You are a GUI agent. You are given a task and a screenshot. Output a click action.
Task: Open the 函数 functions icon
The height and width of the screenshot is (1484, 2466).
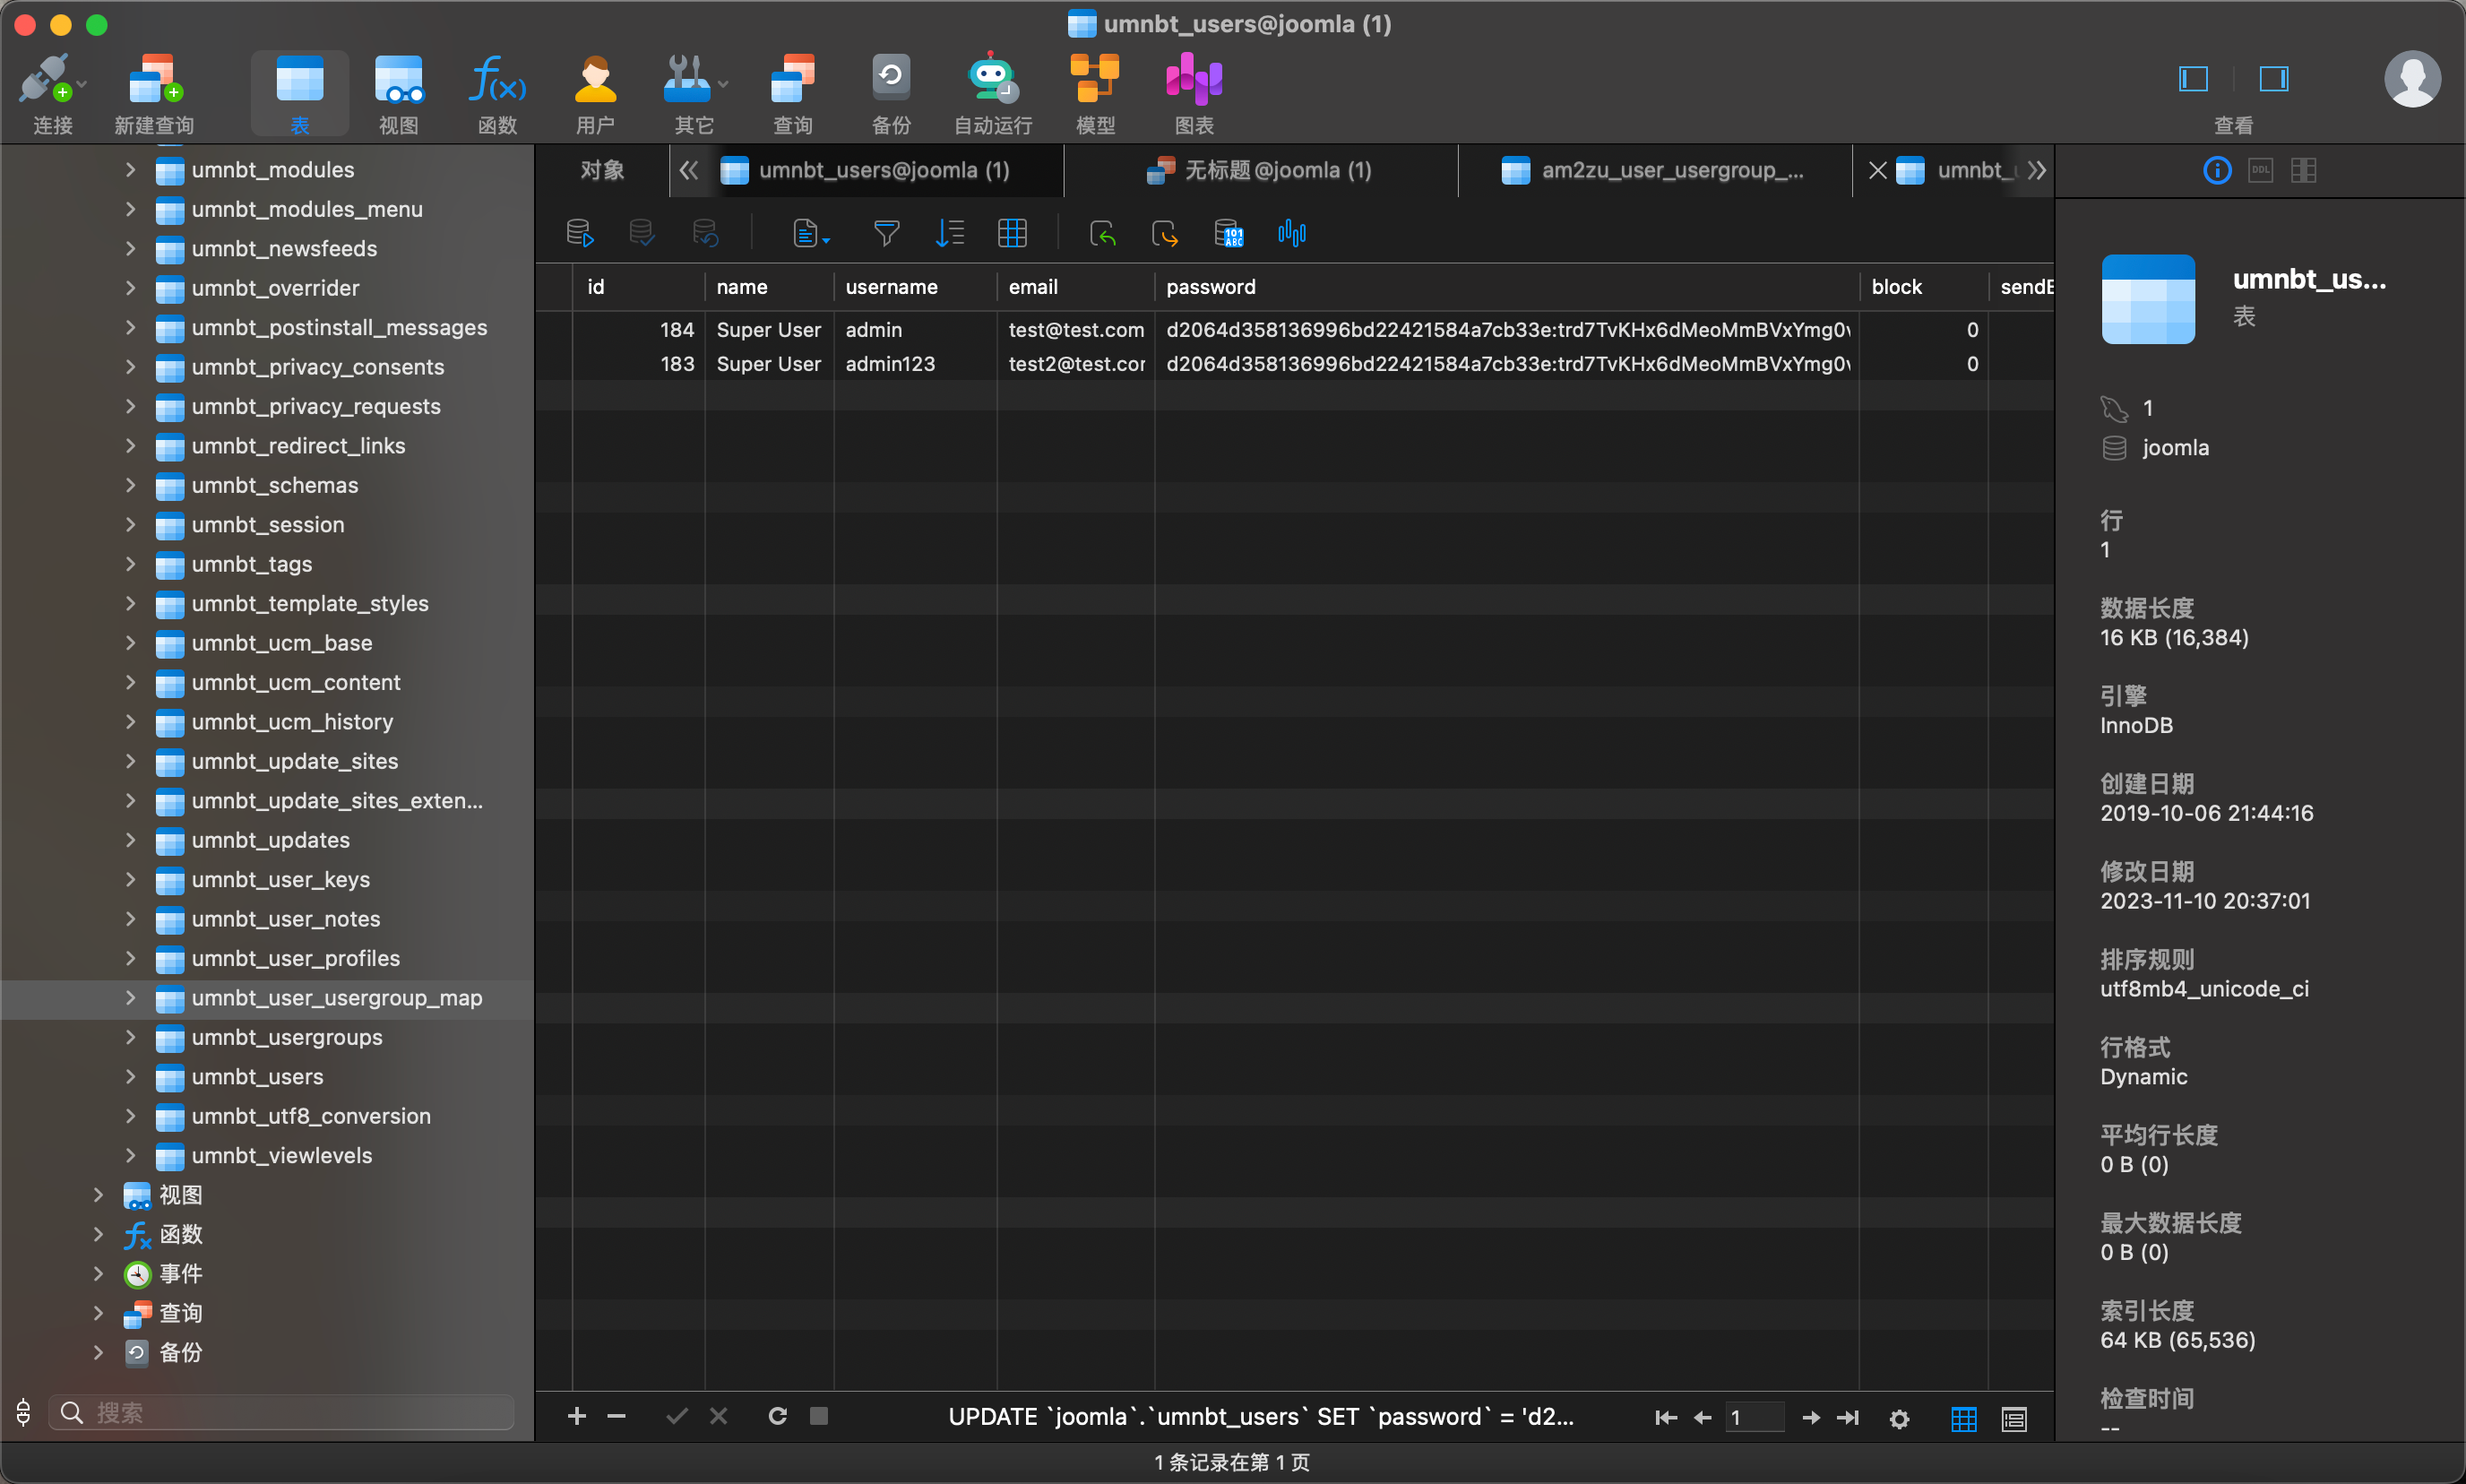pyautogui.click(x=497, y=94)
